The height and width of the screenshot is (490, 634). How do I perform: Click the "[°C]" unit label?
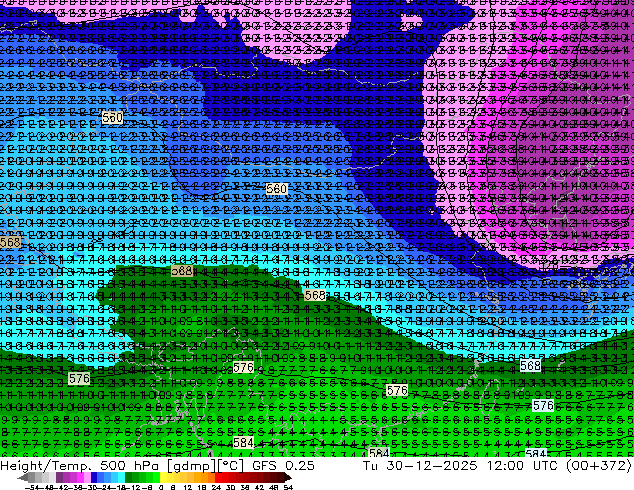point(231,466)
